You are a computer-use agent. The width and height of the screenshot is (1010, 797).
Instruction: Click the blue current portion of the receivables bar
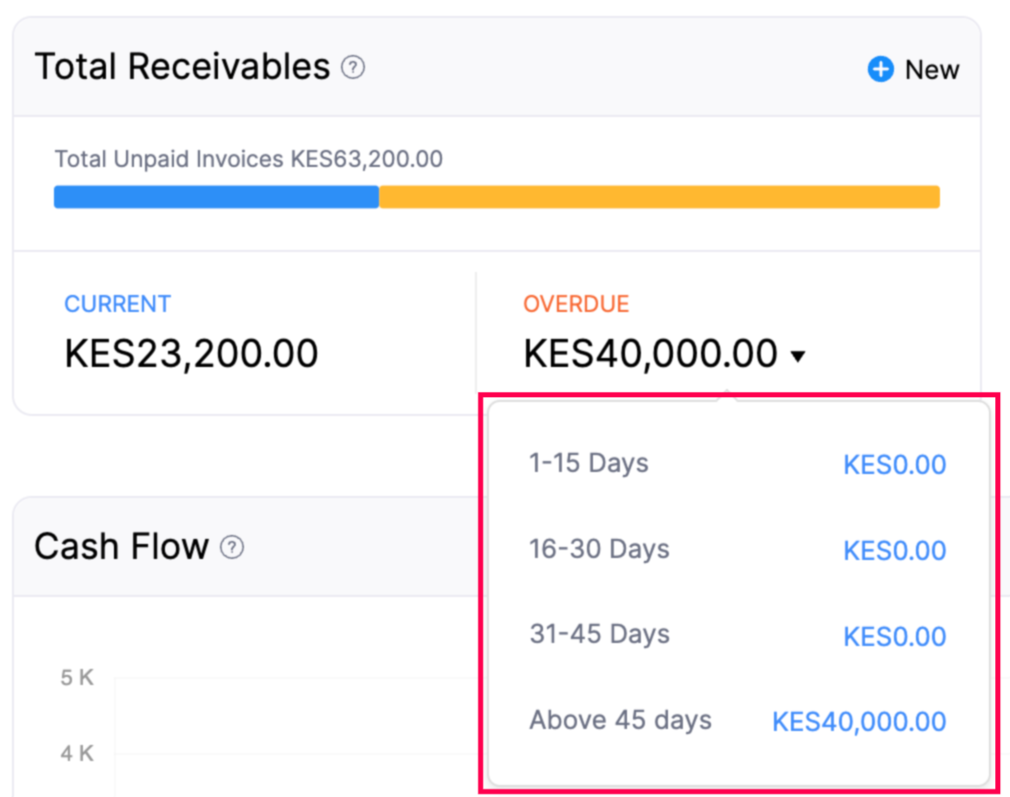[x=215, y=196]
